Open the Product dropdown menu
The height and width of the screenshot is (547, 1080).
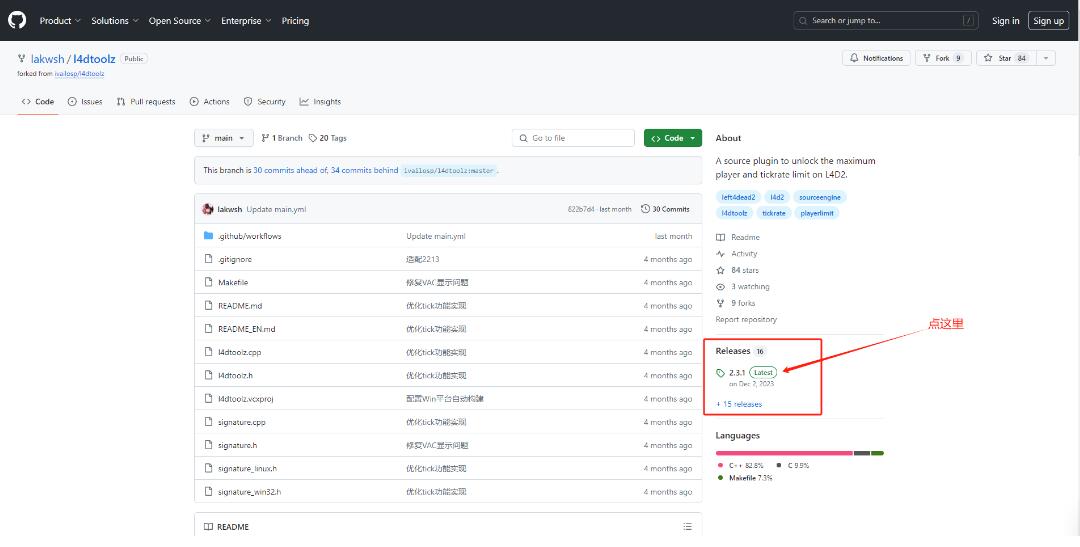point(60,21)
